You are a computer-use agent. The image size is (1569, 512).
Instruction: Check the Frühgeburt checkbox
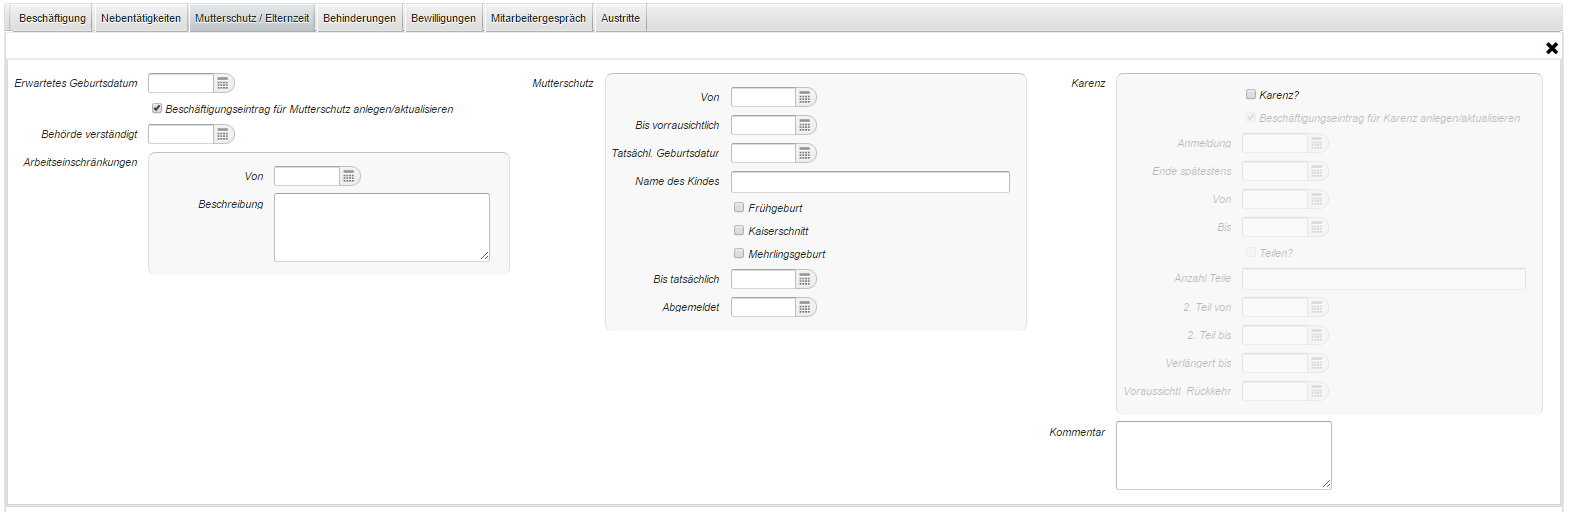point(739,208)
